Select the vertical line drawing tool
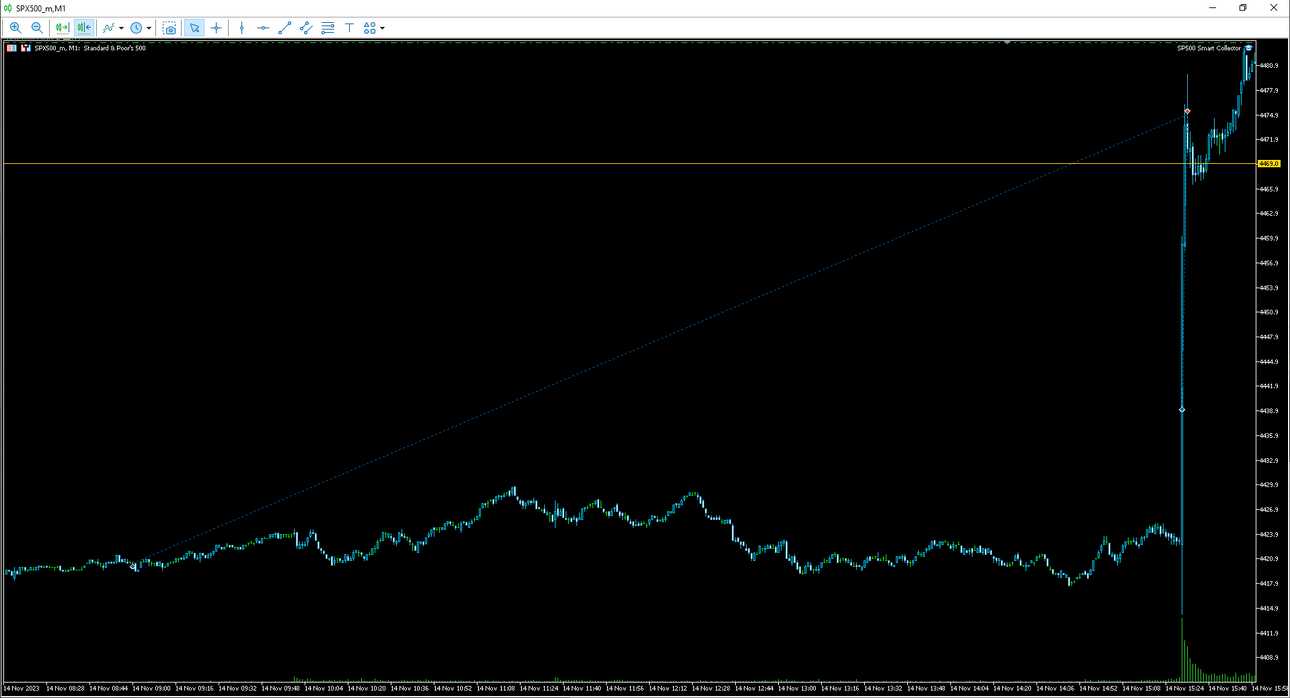 pos(241,28)
